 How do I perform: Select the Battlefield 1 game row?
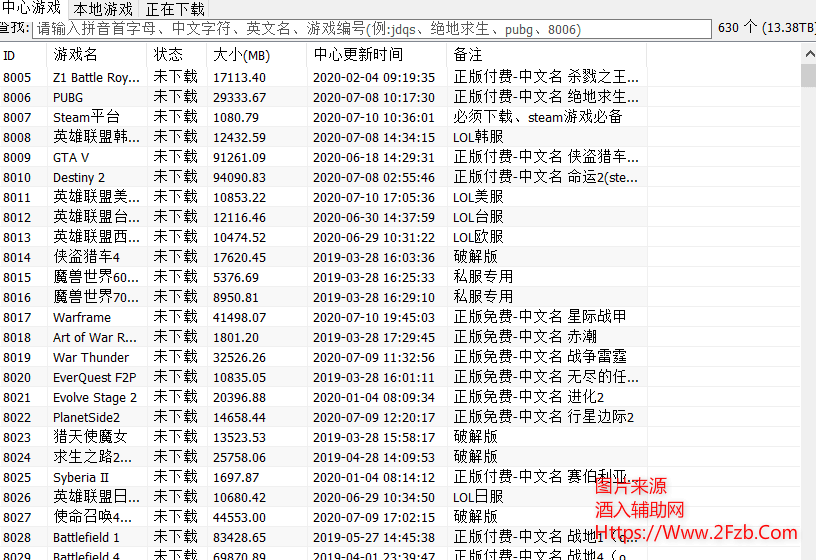pyautogui.click(x=323, y=538)
